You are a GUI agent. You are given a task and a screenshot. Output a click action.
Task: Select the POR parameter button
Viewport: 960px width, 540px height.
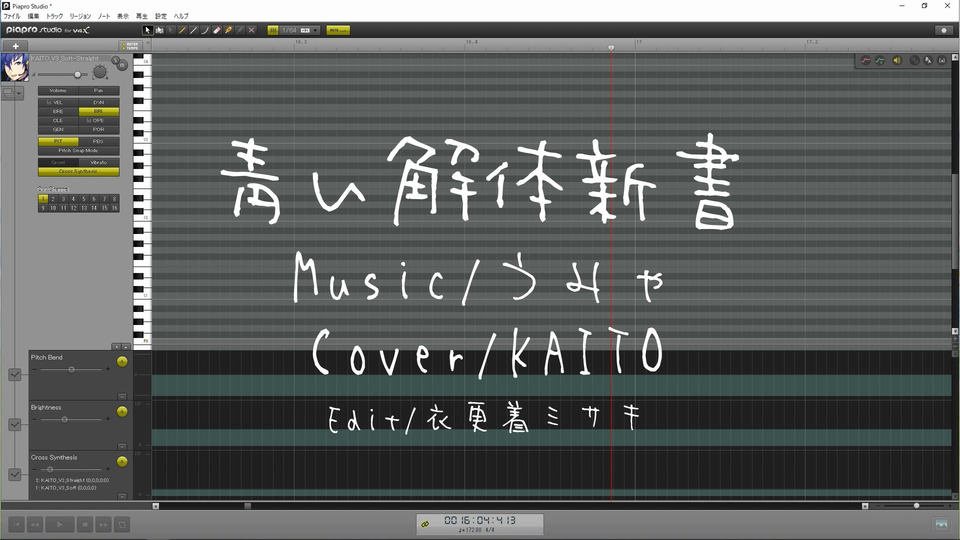[x=99, y=130]
